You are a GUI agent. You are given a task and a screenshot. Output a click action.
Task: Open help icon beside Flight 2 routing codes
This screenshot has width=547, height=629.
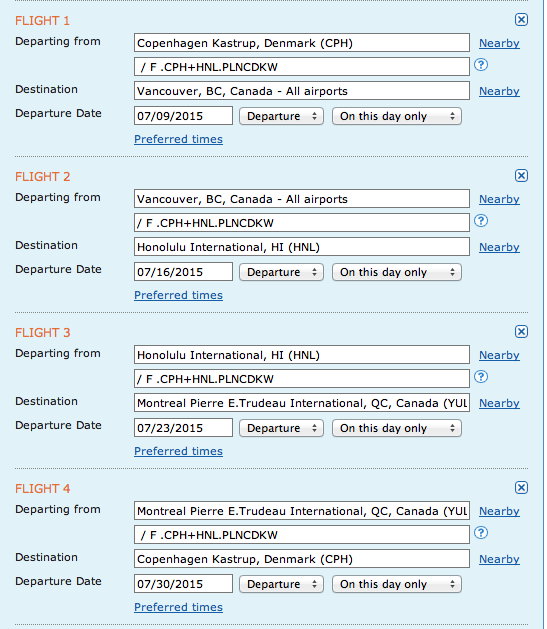point(481,221)
